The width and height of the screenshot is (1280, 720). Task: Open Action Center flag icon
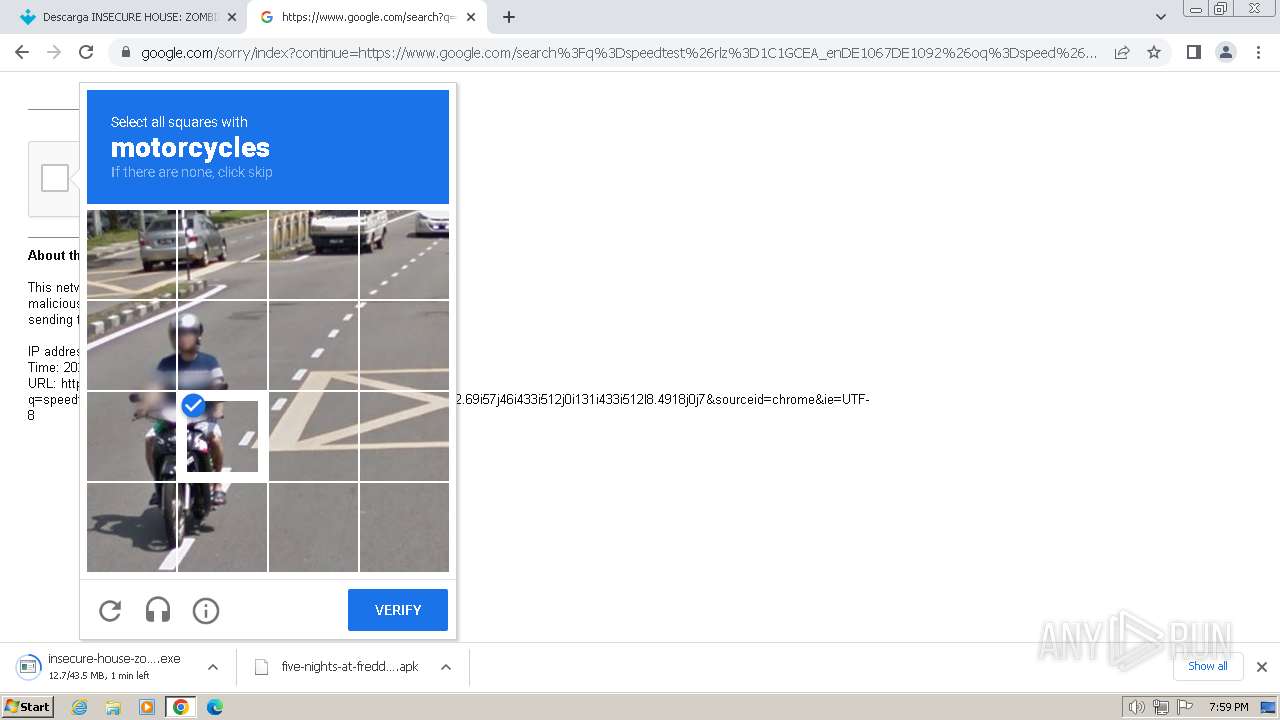[x=1185, y=707]
